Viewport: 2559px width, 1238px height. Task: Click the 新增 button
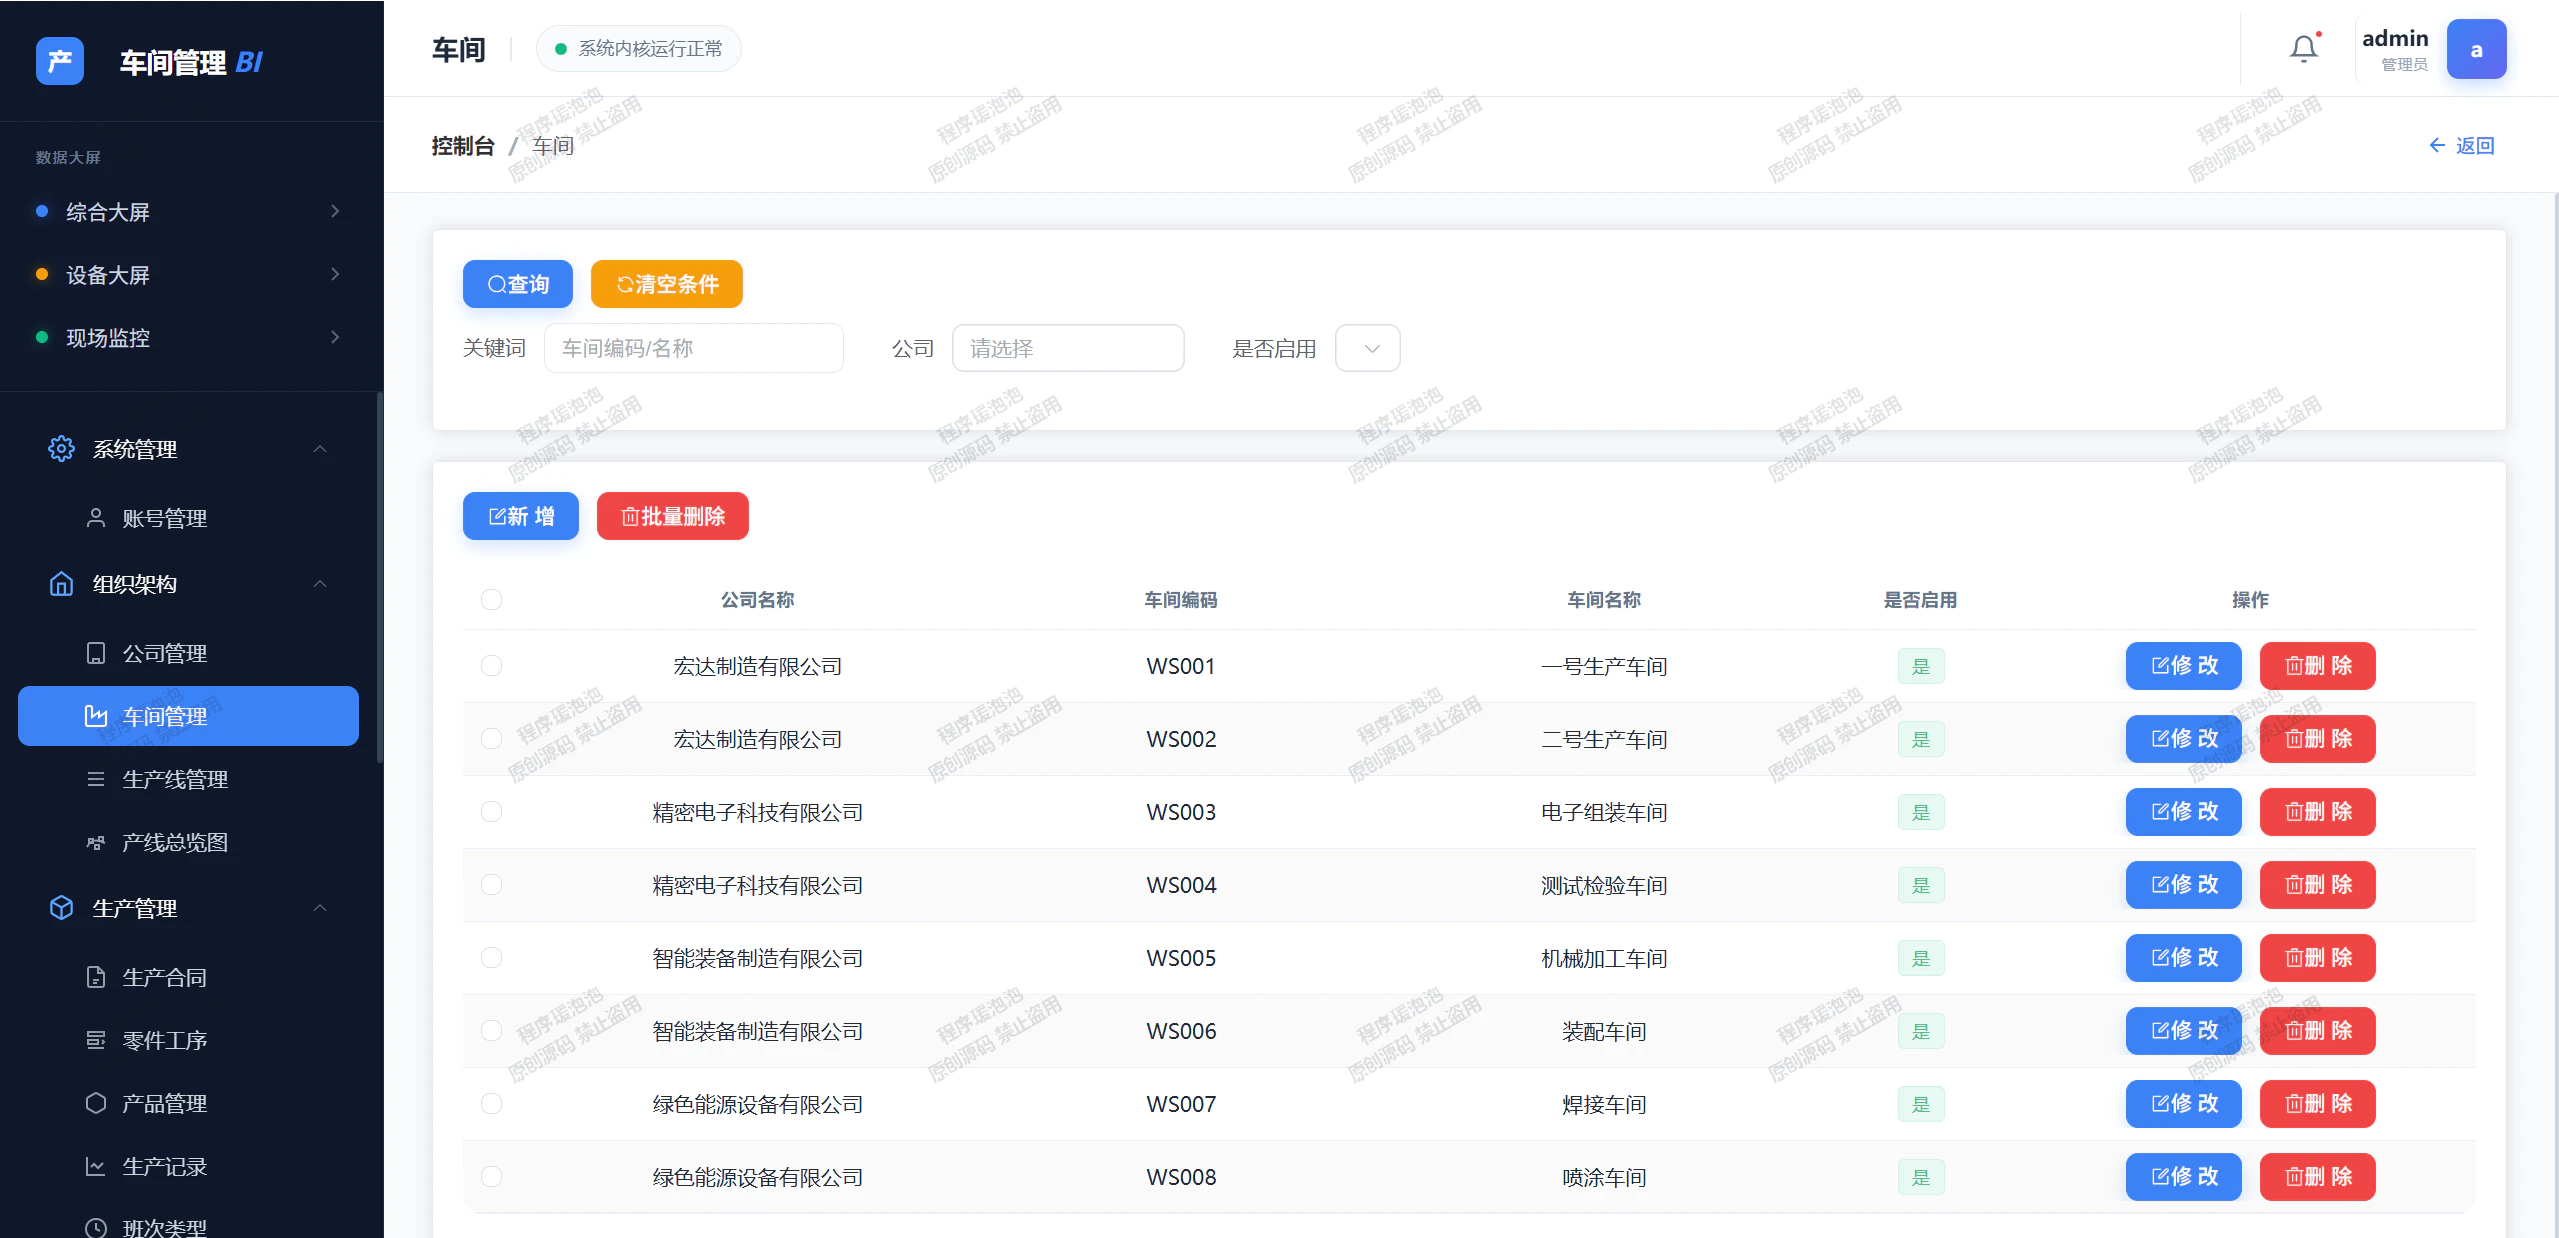(x=521, y=516)
